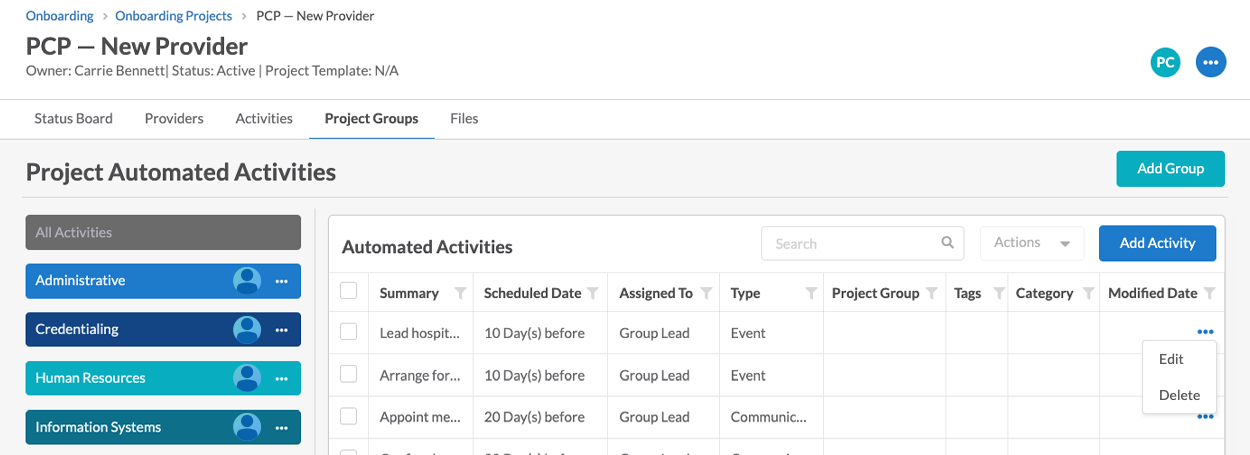Select the Lead hospit... row checkbox
The height and width of the screenshot is (455, 1250).
349,332
